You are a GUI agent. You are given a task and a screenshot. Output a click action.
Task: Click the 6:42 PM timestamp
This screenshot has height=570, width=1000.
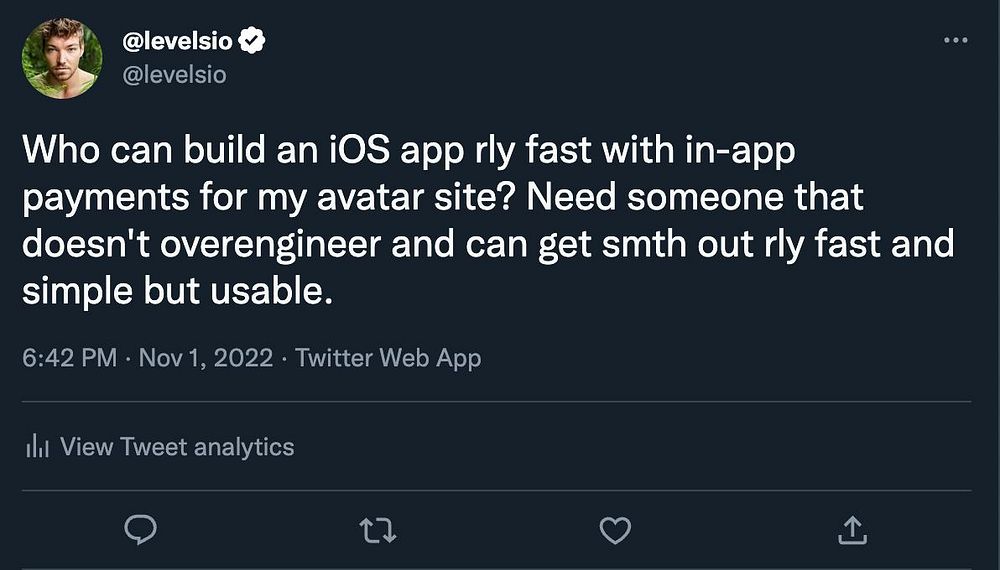[x=69, y=358]
